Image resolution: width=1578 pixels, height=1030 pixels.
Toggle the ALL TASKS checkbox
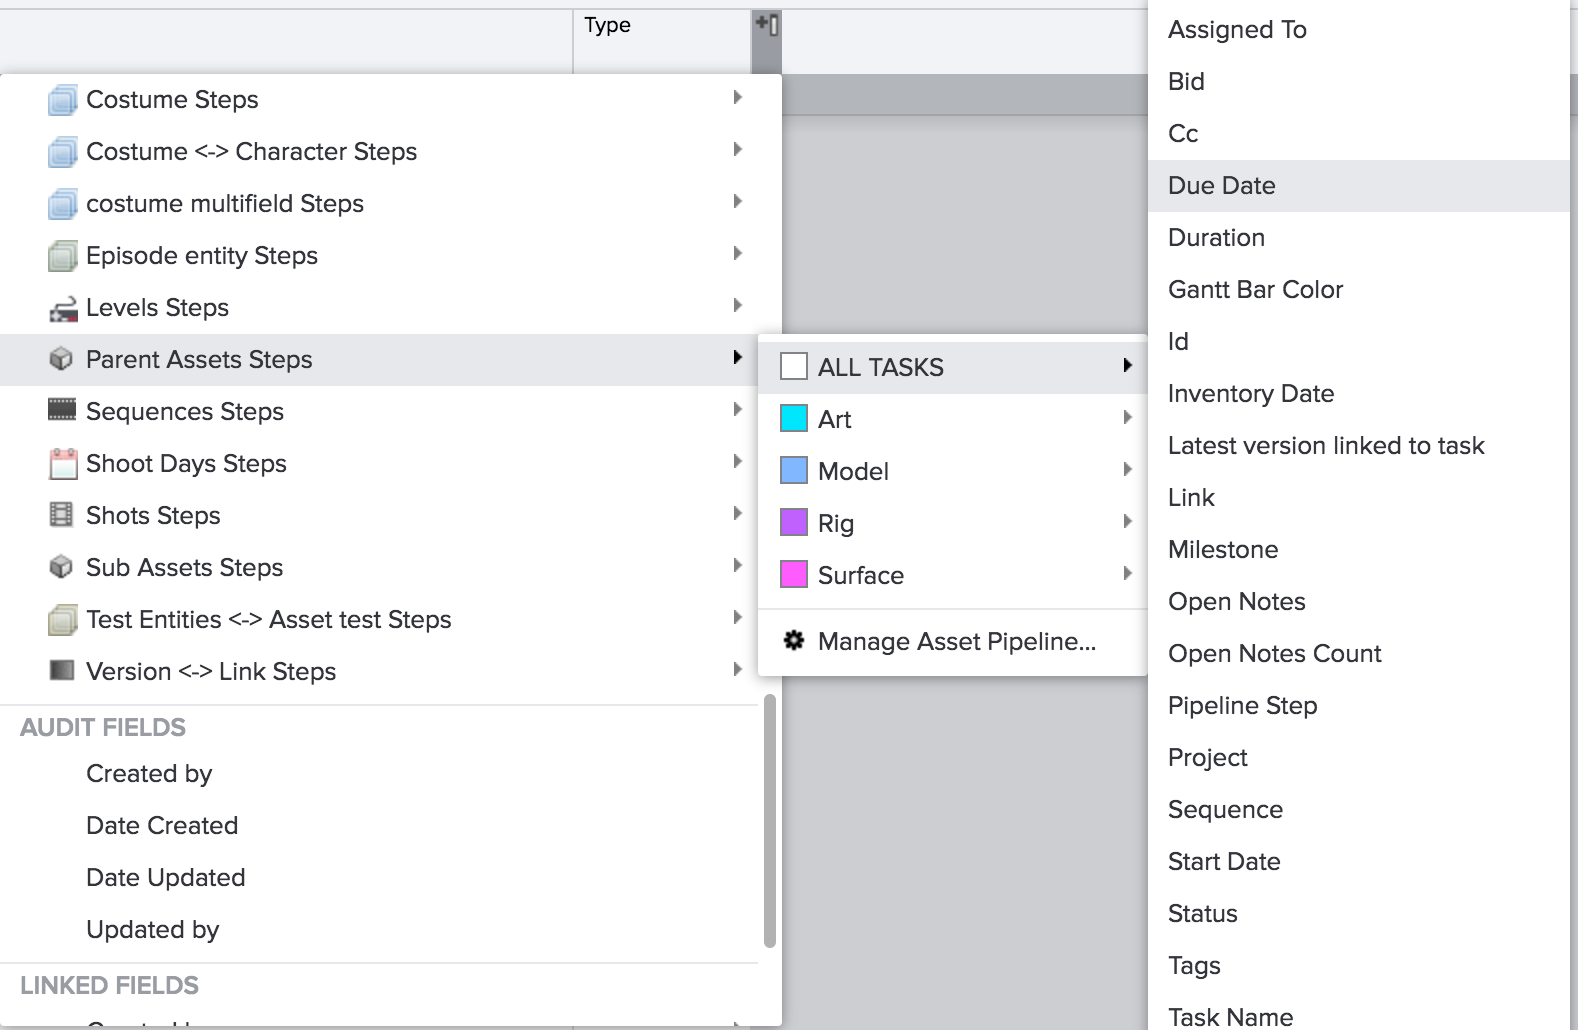[x=794, y=367]
